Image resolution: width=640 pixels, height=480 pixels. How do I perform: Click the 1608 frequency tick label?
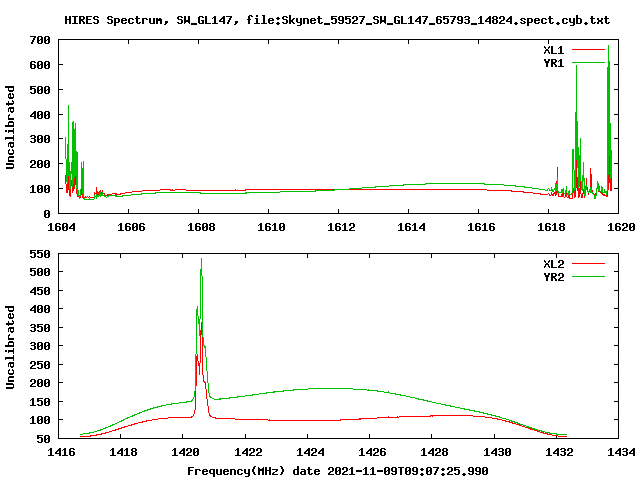coord(201,227)
